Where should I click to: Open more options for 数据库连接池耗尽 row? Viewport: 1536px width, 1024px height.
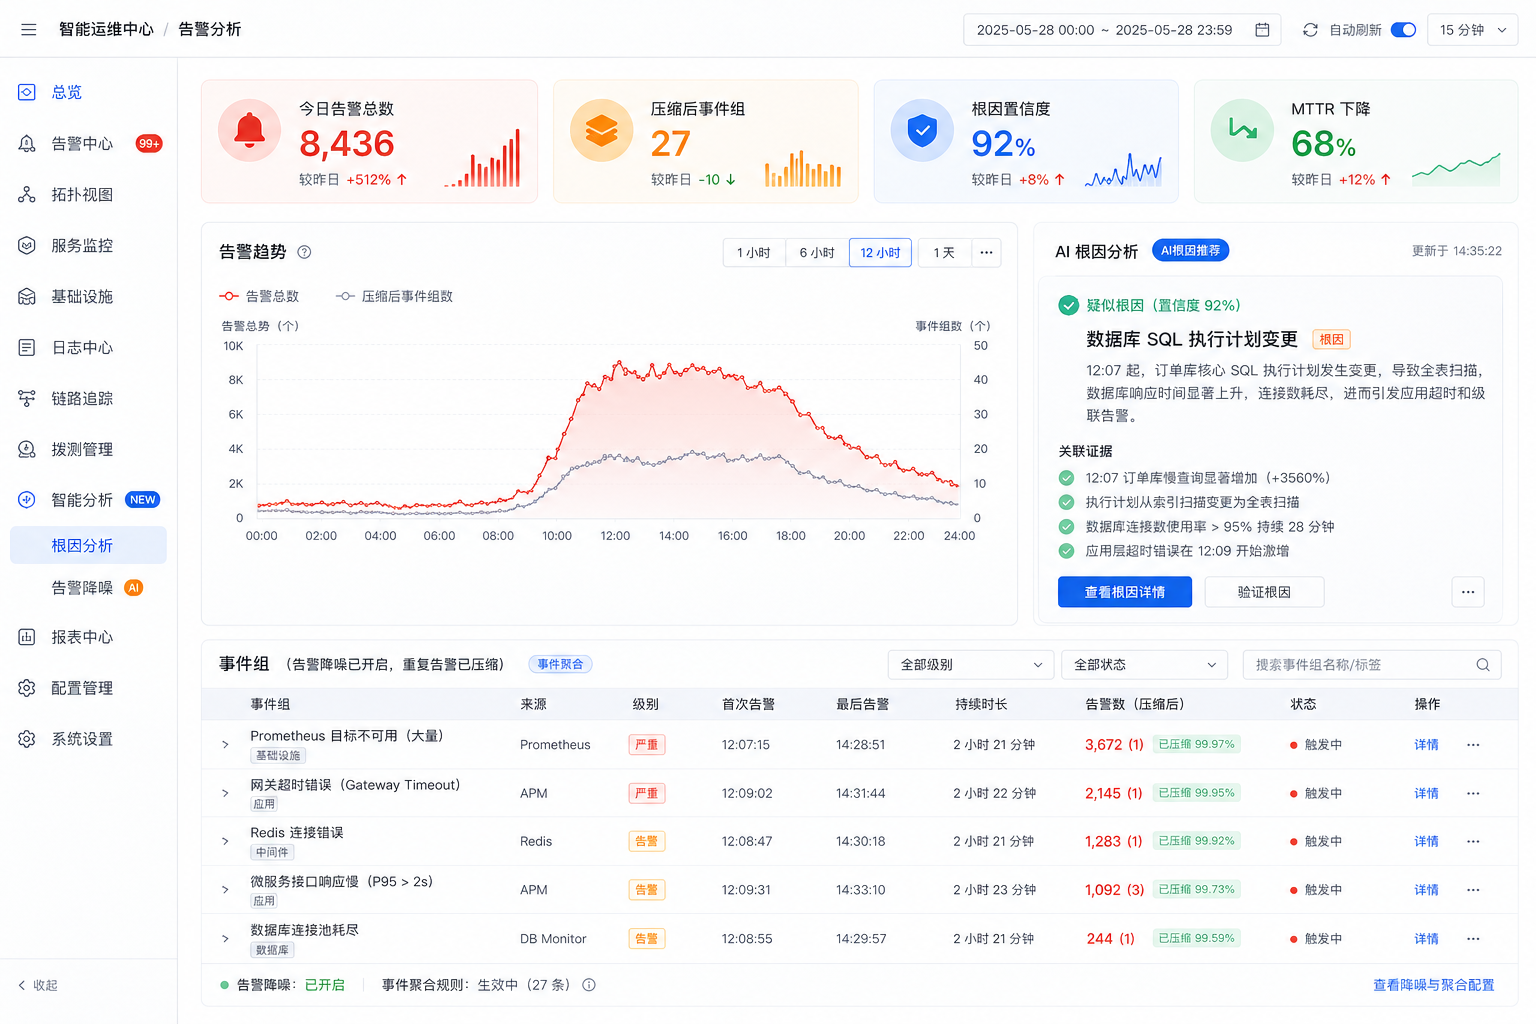tap(1473, 939)
